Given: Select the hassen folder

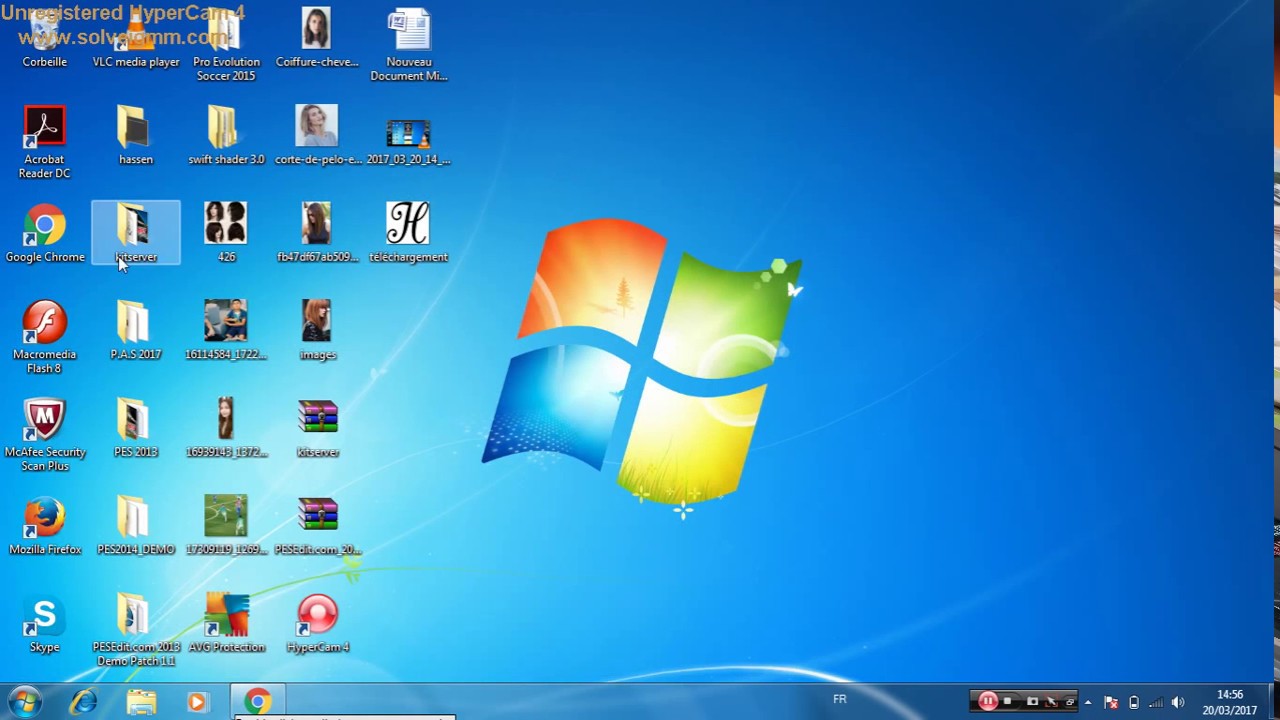Looking at the screenshot, I should (x=135, y=136).
